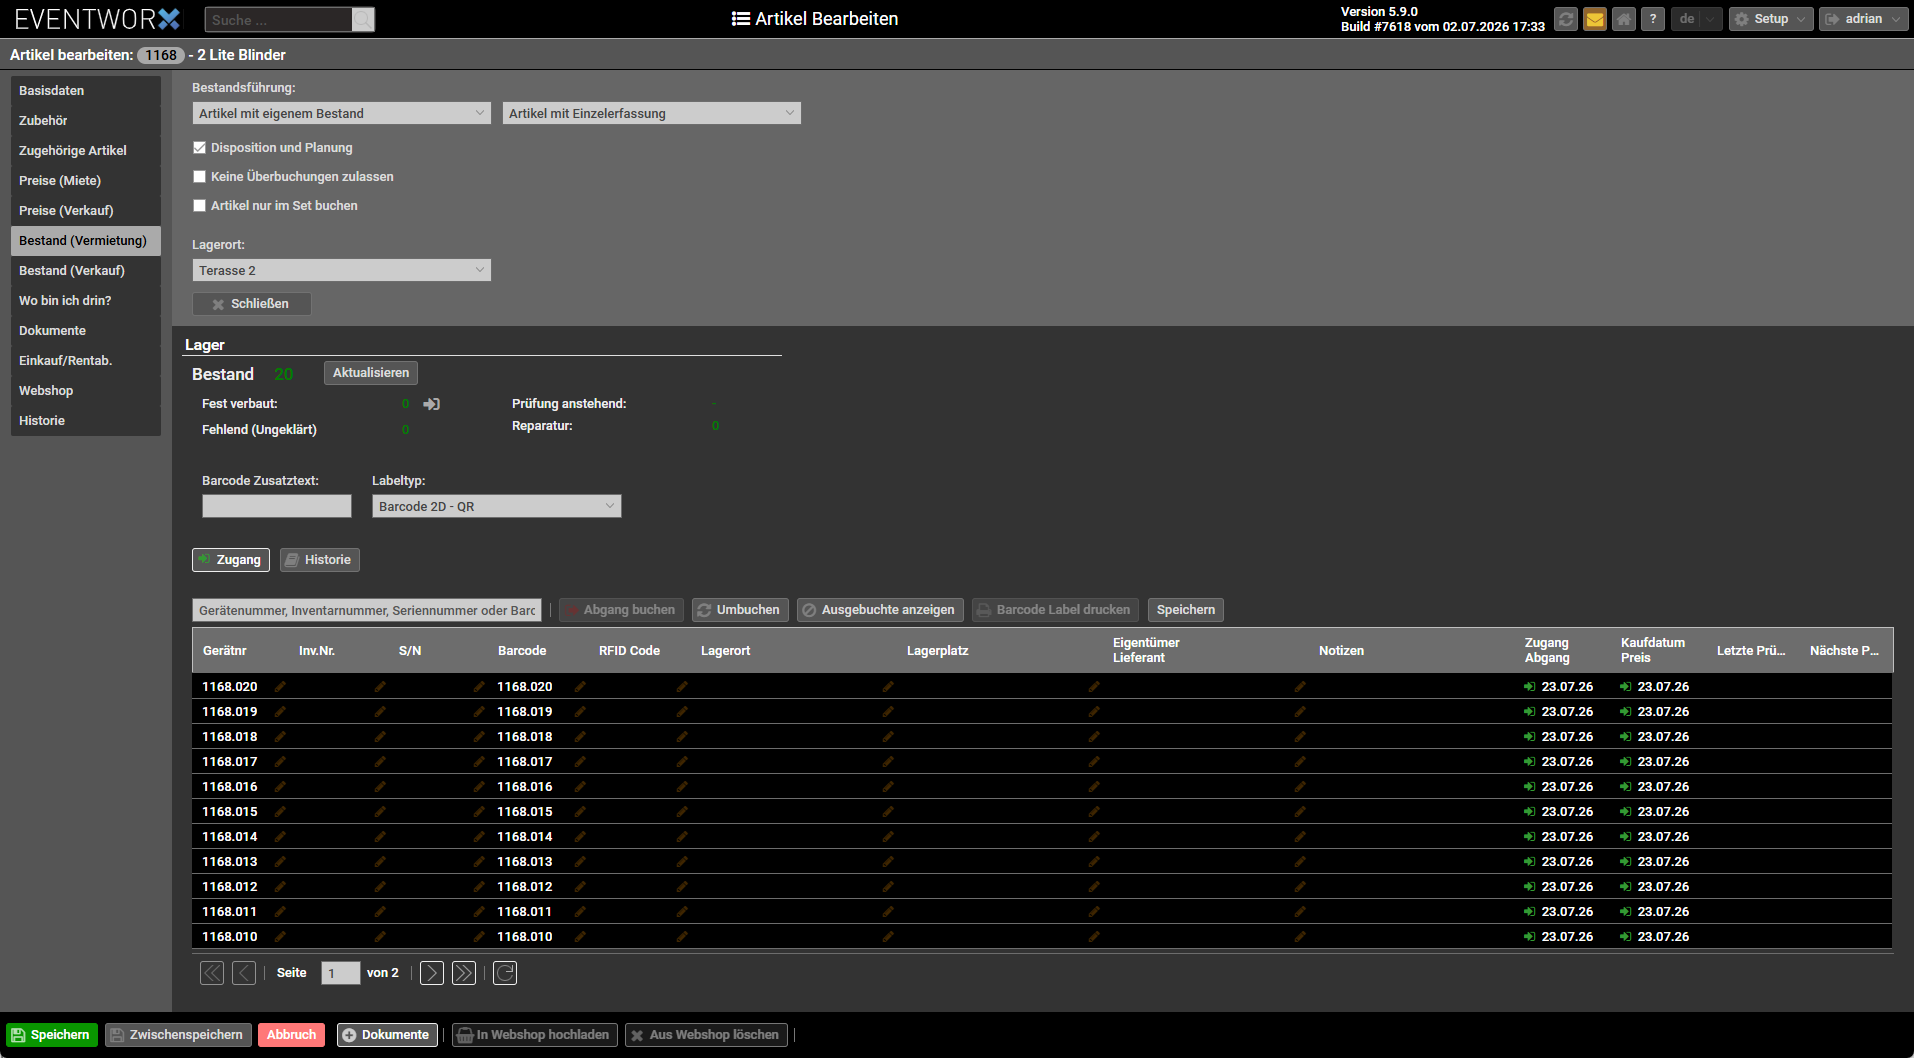Open Artikel mit Einzelerfassung dropdown
The width and height of the screenshot is (1914, 1058).
tap(652, 113)
